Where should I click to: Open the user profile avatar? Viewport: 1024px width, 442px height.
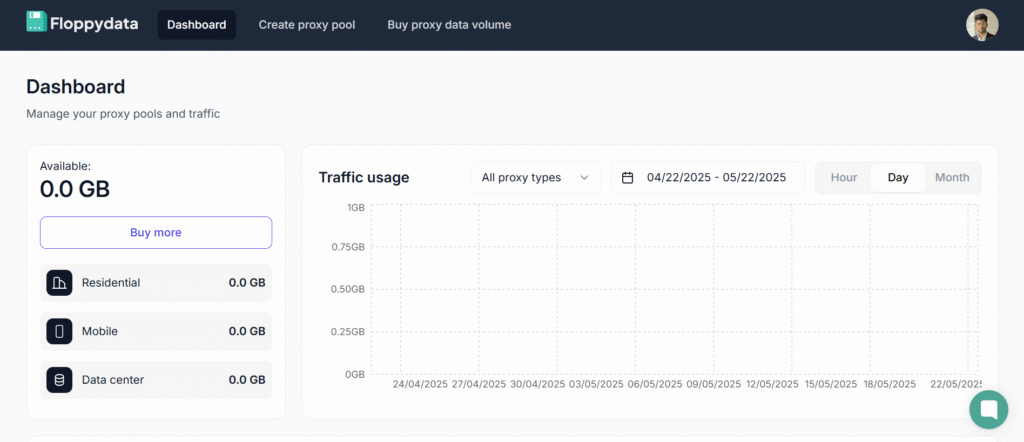(982, 25)
